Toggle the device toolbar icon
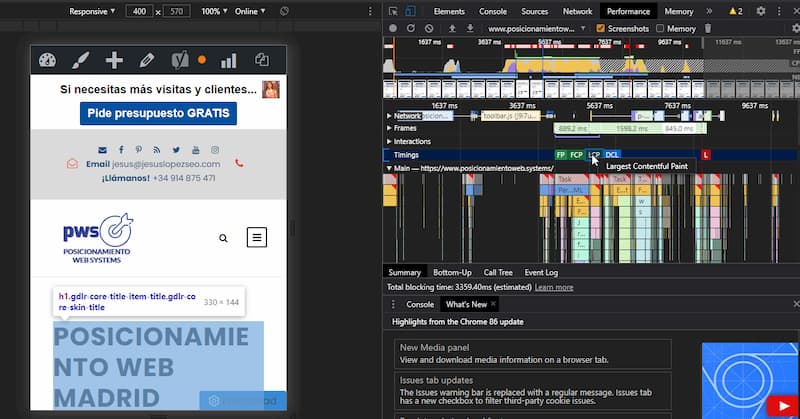This screenshot has height=419, width=800. [x=411, y=11]
